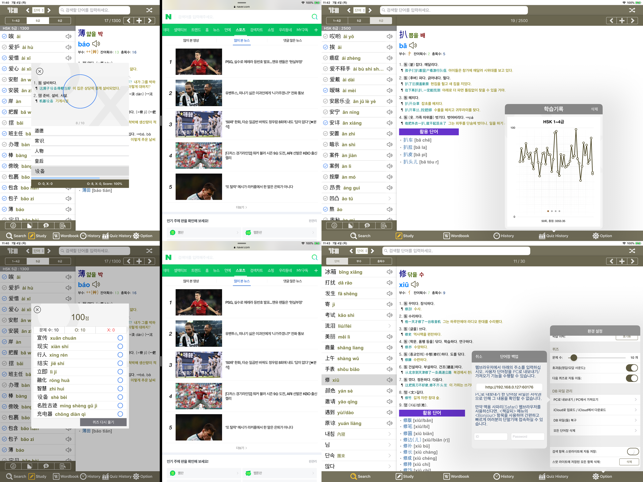The image size is (643, 482).
Task: Adjust the font size slider in settings popover
Action: pyautogui.click(x=574, y=357)
